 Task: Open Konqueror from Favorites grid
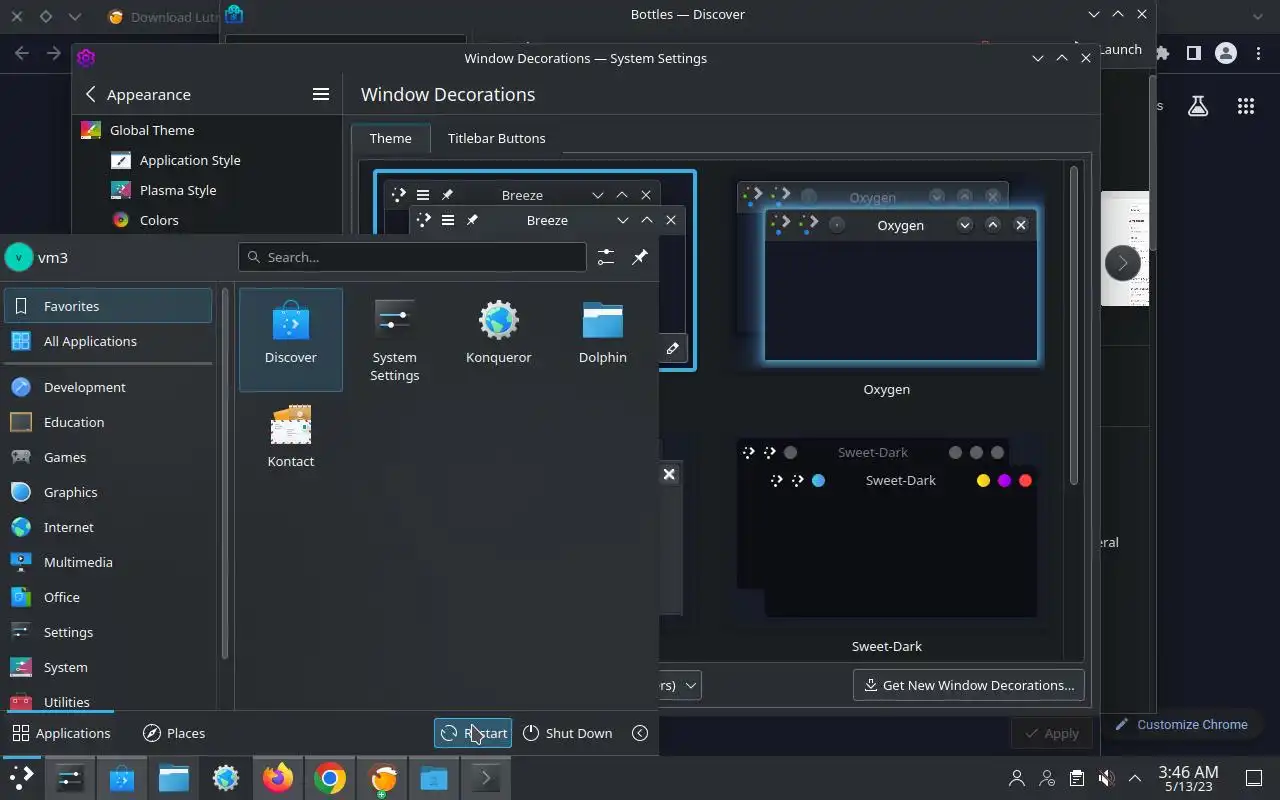(498, 339)
